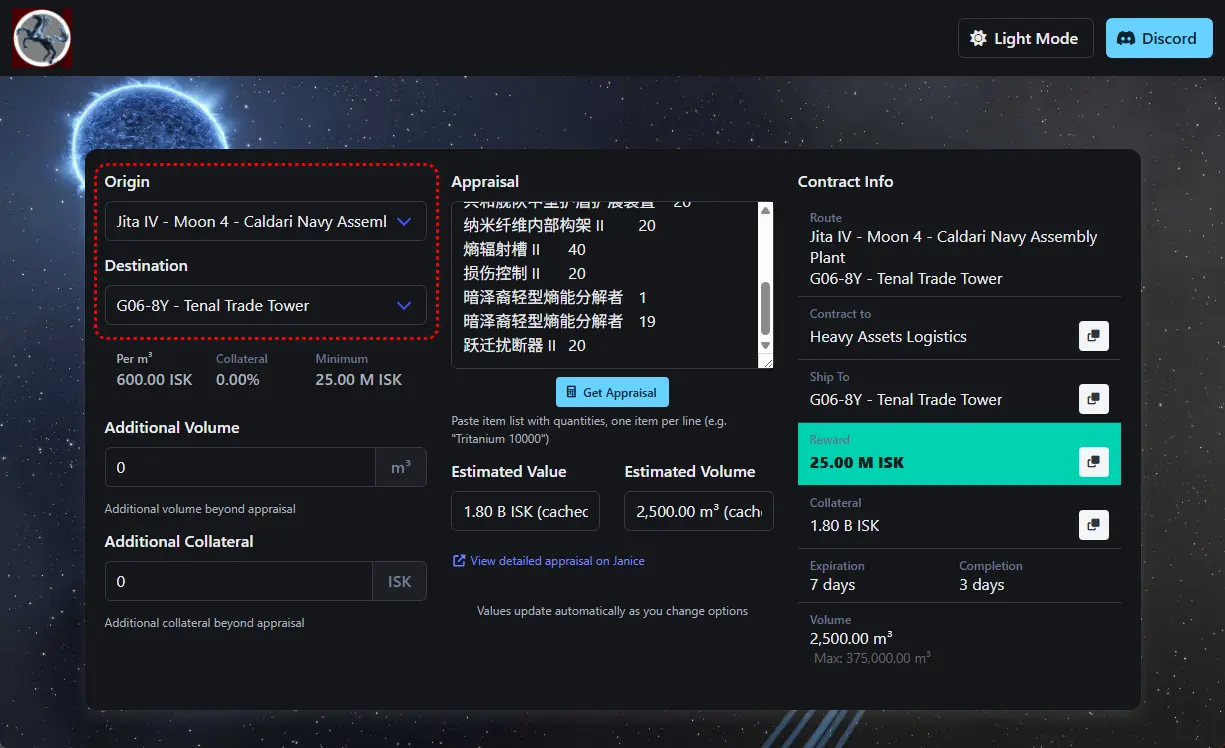Click the Max: 375,000.00 m³ text
Viewport: 1225px width, 748px height.
872,658
